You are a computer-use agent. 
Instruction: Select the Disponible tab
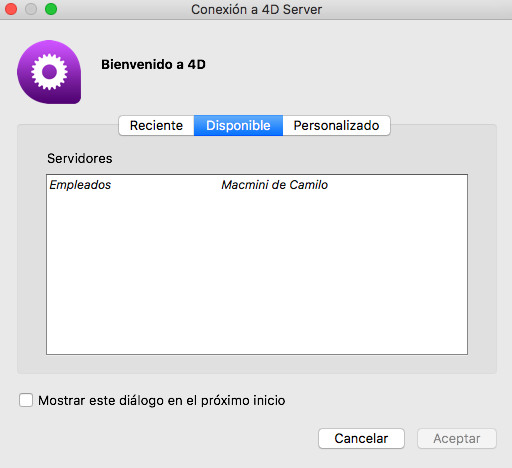coord(238,126)
